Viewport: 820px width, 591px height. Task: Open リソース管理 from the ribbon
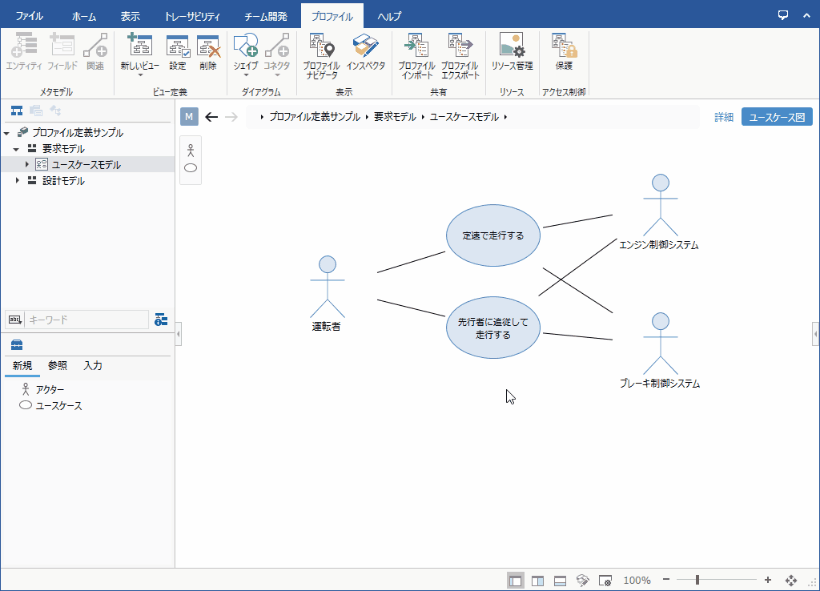pos(512,54)
